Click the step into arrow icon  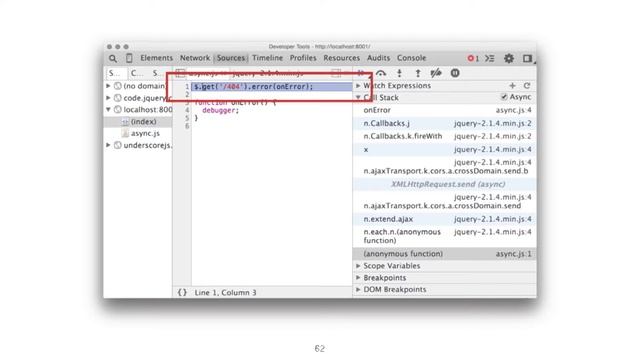tap(399, 73)
